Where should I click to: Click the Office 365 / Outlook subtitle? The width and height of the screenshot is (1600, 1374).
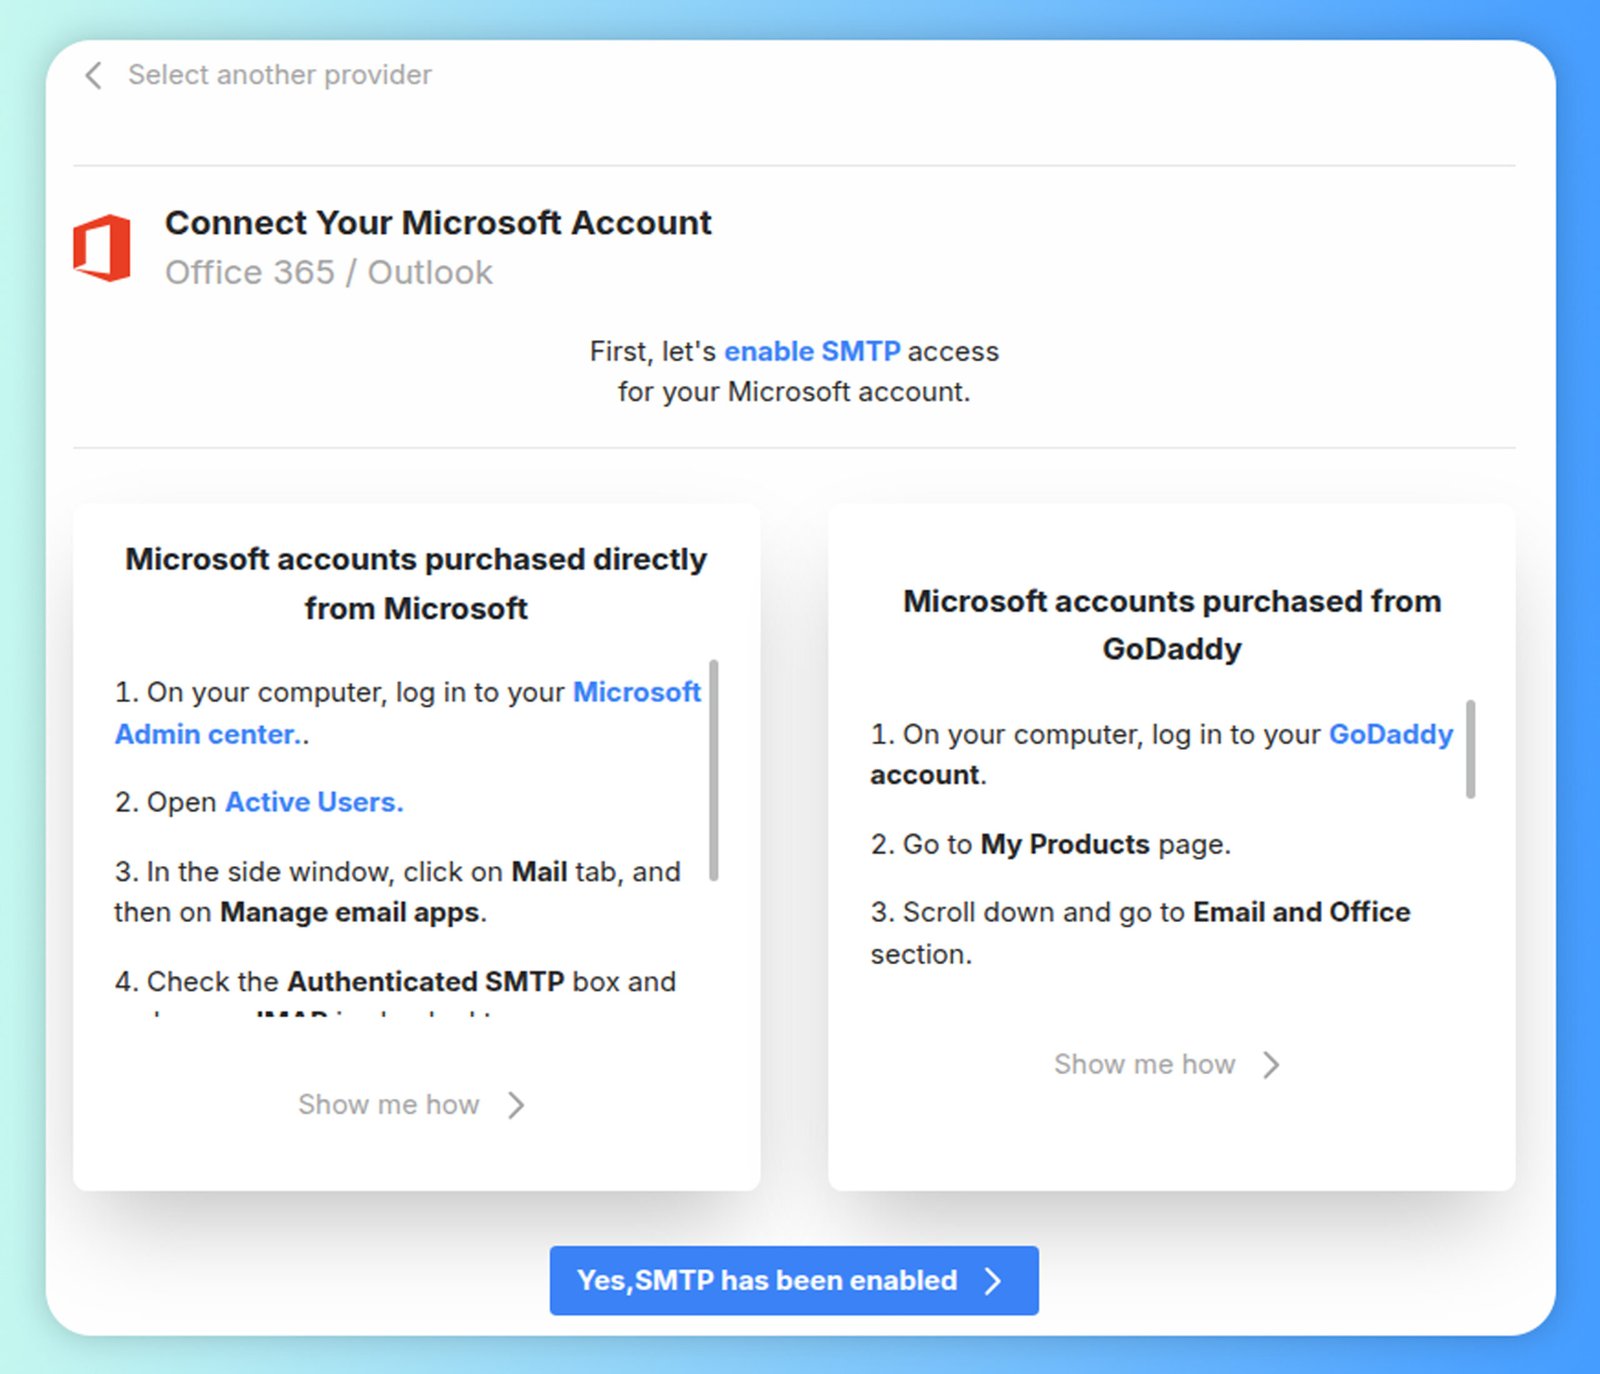329,271
